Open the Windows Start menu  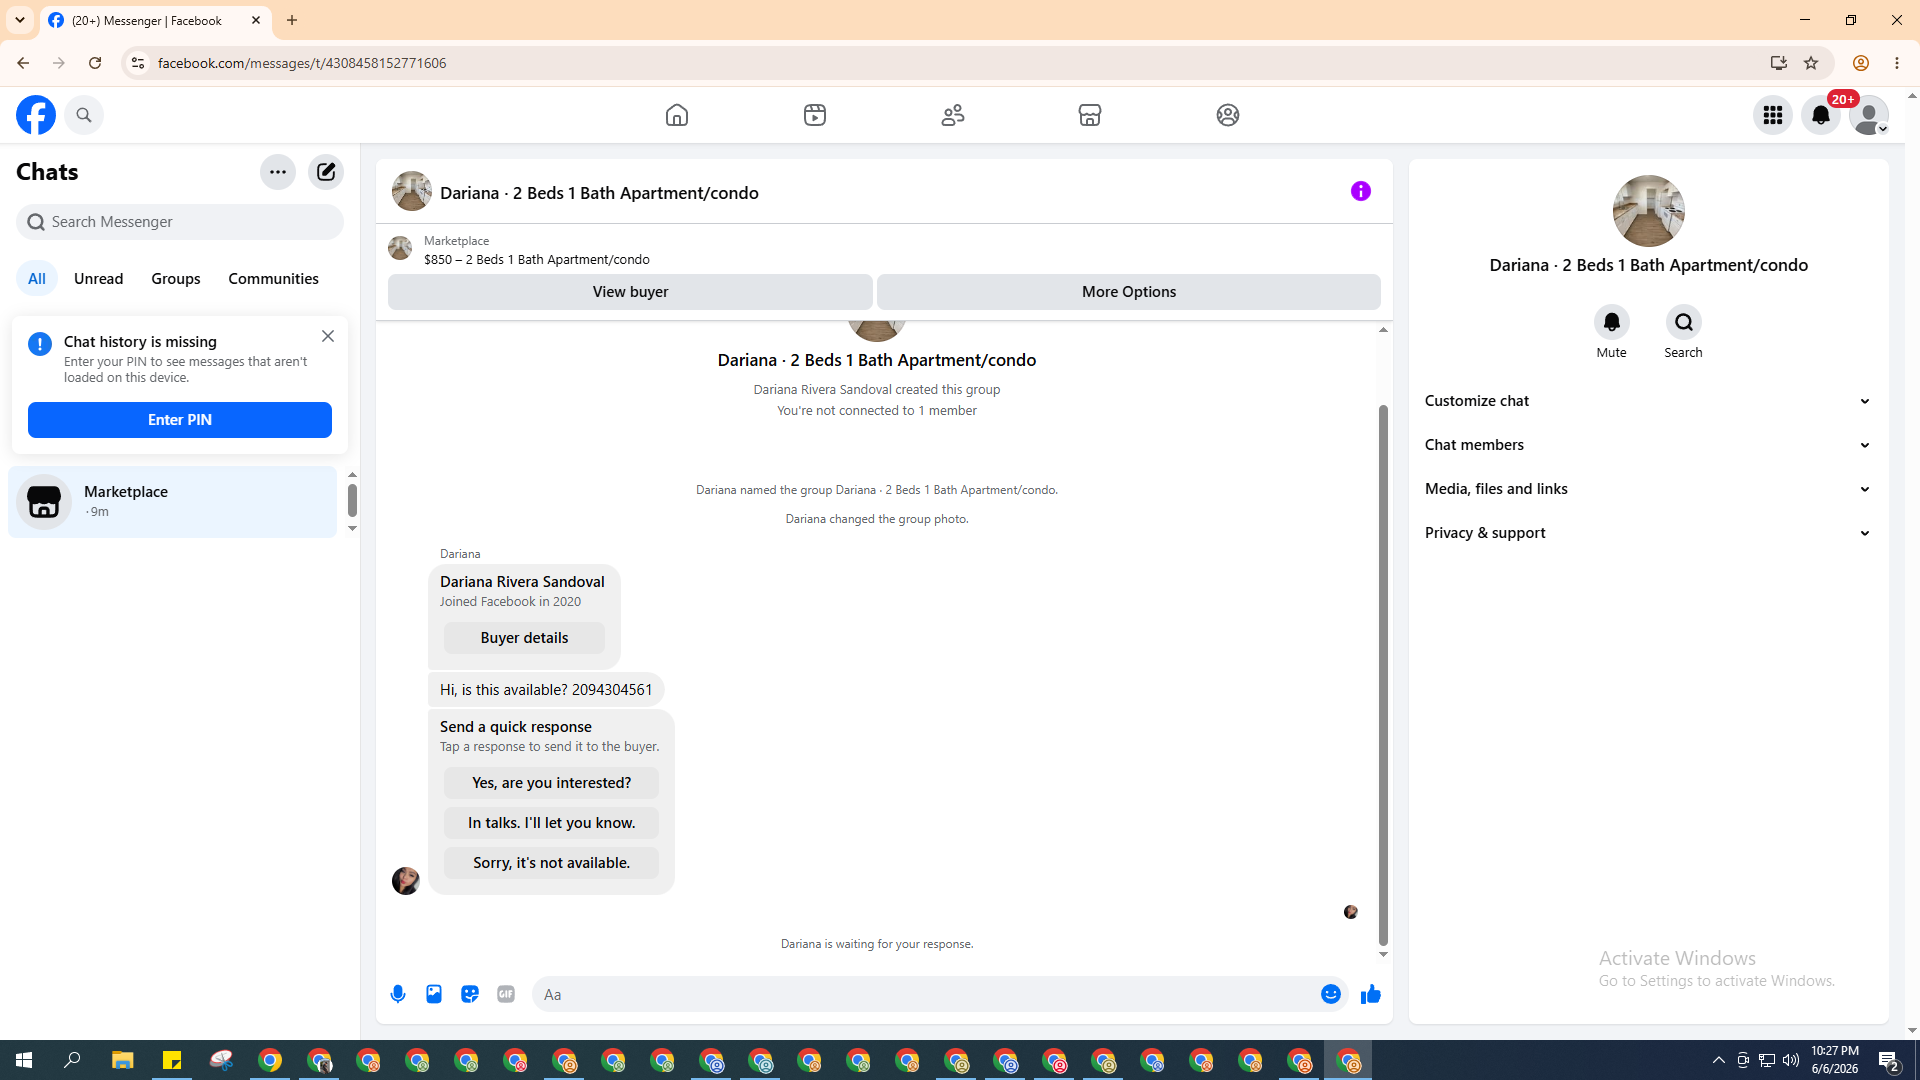24,1060
